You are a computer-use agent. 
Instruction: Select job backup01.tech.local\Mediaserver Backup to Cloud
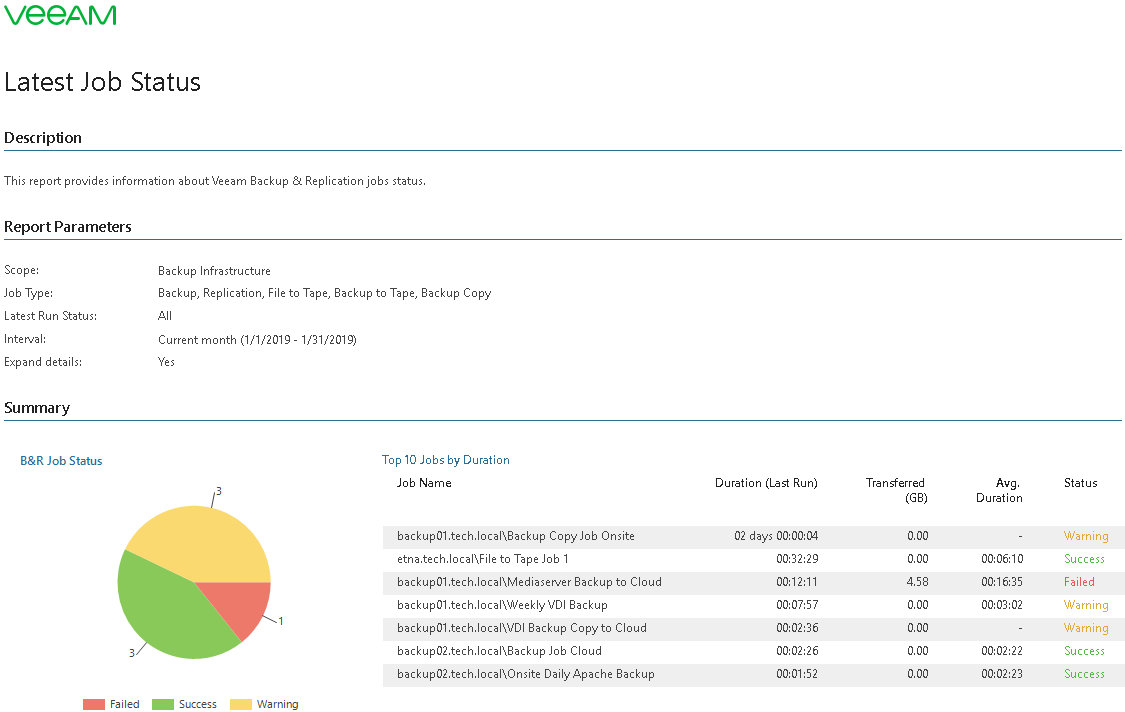pyautogui.click(x=529, y=582)
